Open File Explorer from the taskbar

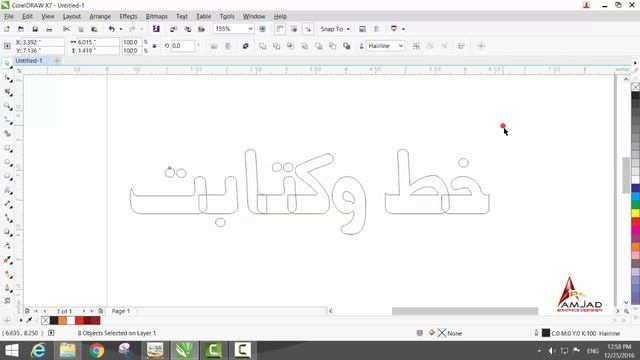click(68, 351)
